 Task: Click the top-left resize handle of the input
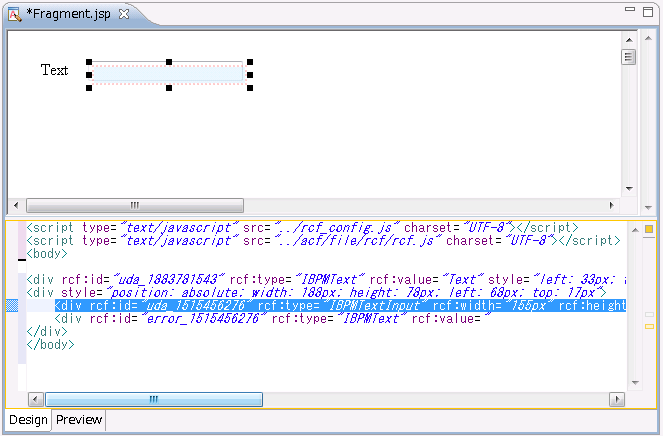point(89,62)
